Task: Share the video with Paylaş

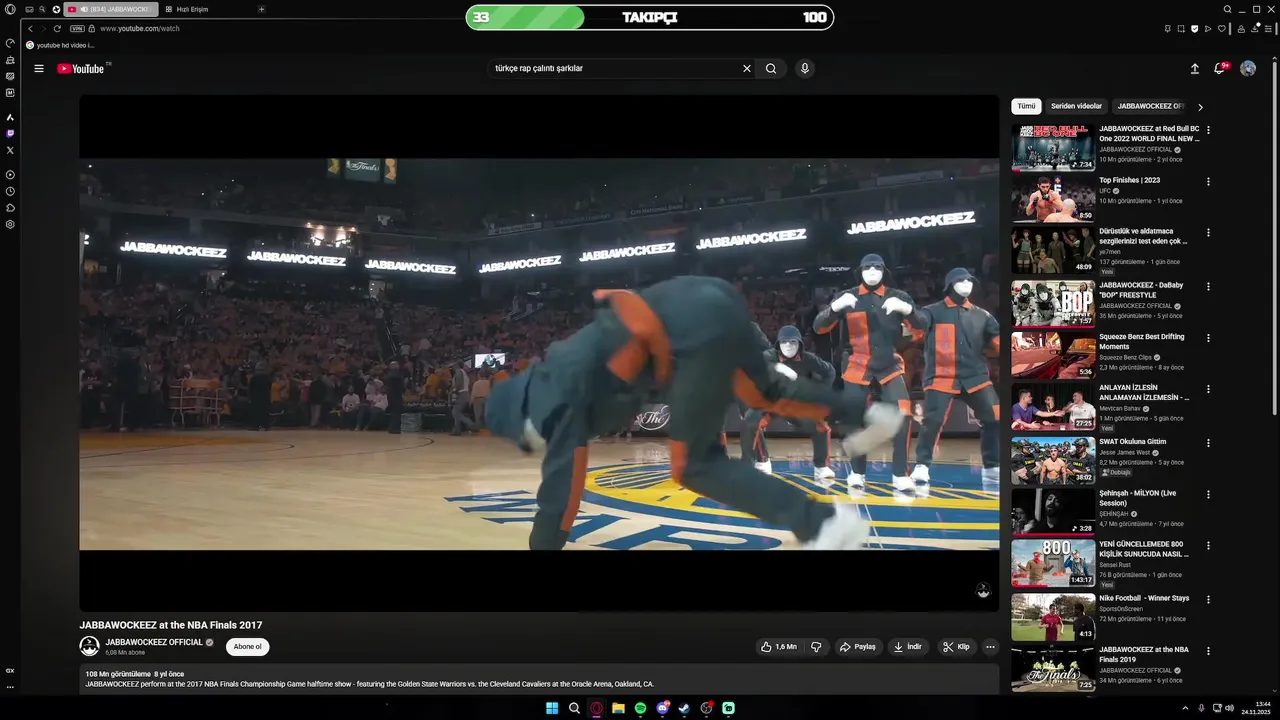Action: 857,647
